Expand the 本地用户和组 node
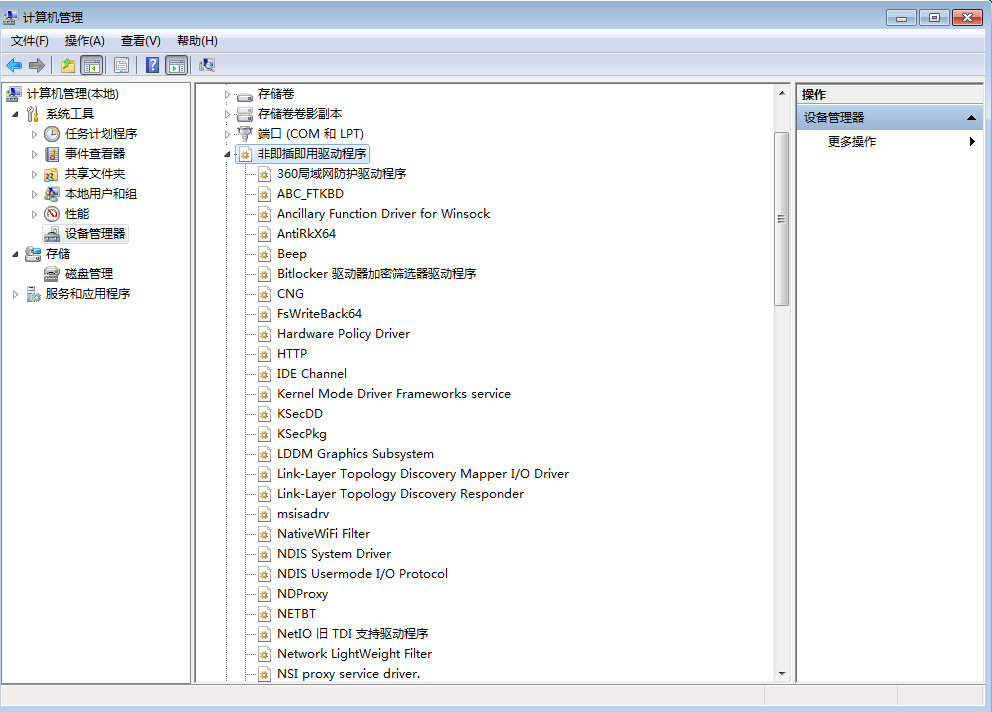The image size is (992, 712). [x=34, y=194]
